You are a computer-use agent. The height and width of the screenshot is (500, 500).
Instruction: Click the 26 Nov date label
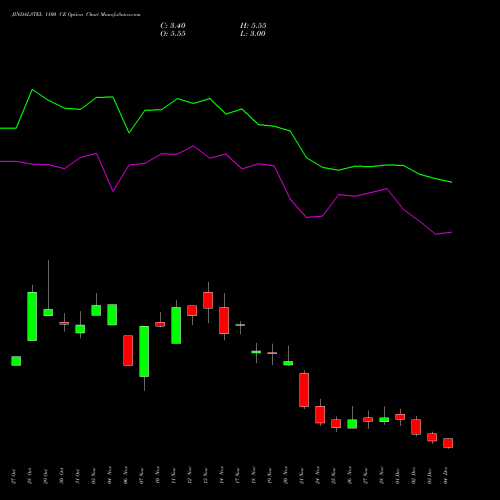pyautogui.click(x=349, y=475)
